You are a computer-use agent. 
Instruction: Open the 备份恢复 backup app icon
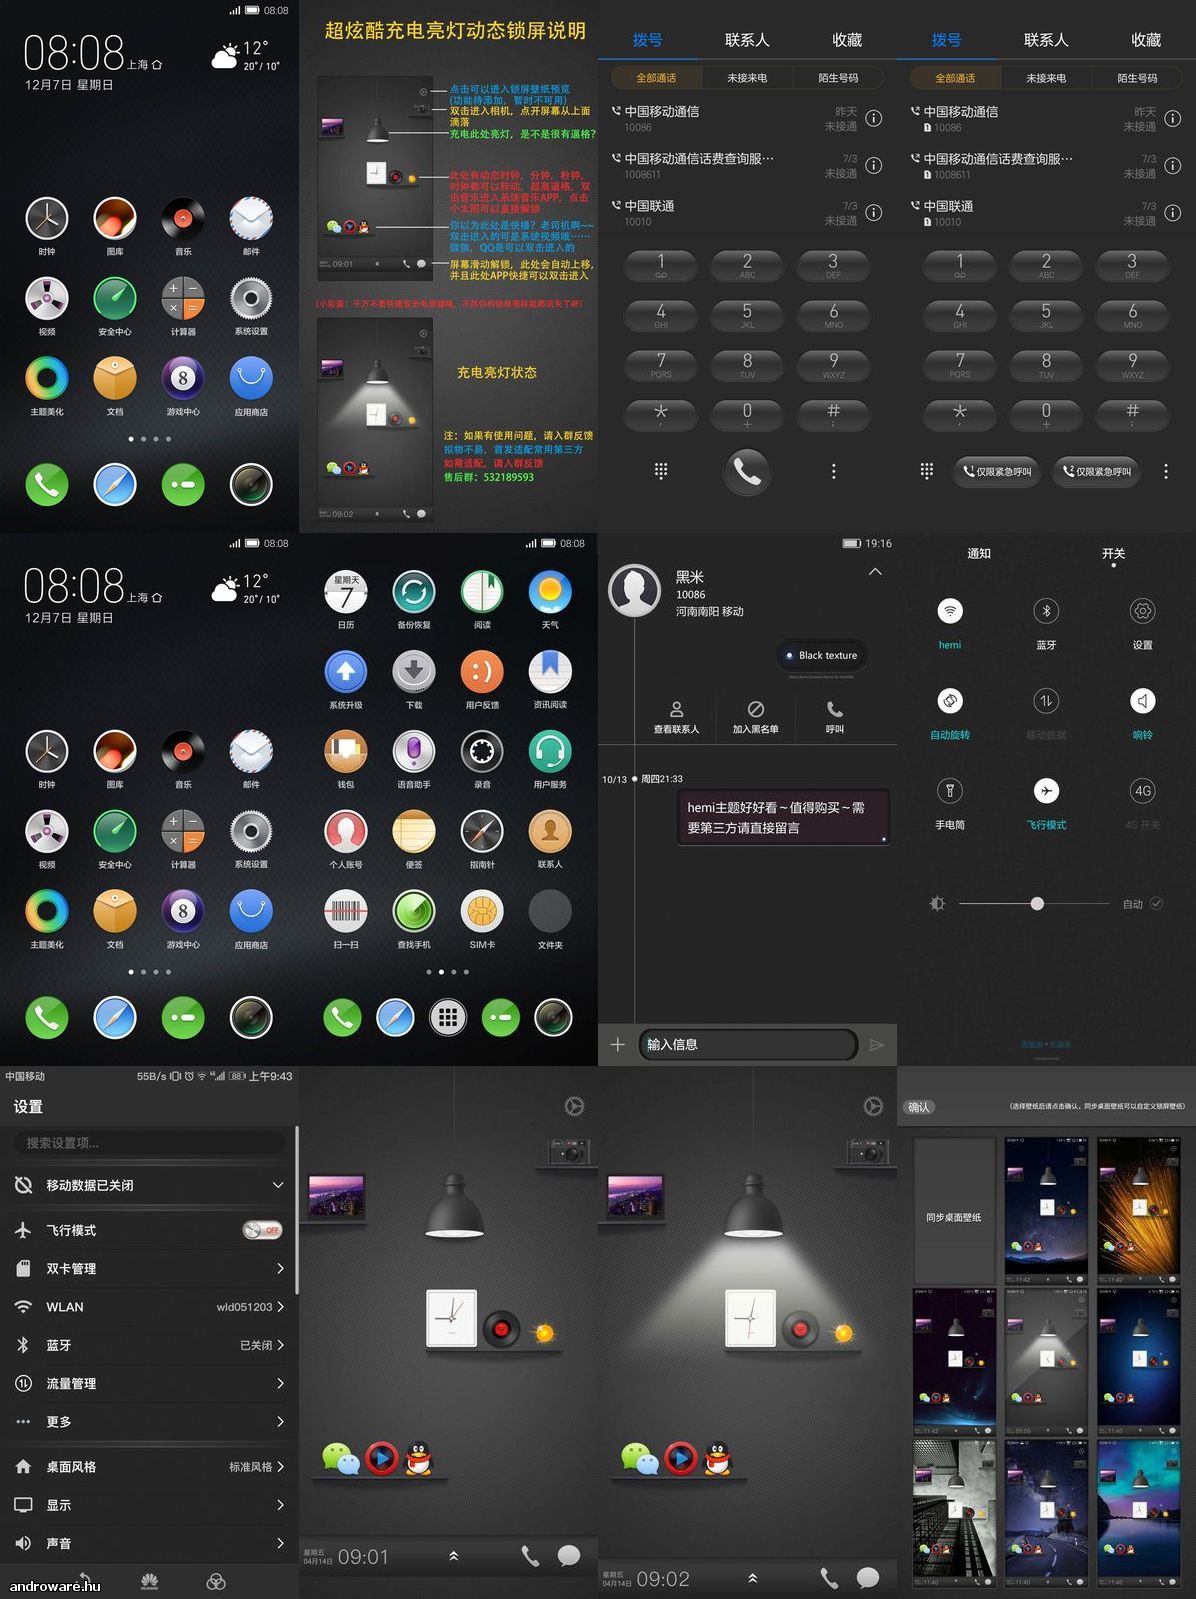[414, 592]
